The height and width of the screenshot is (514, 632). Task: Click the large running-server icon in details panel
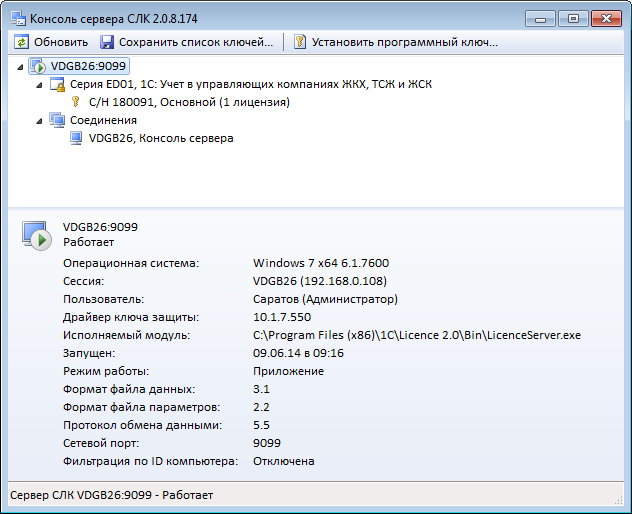point(36,236)
